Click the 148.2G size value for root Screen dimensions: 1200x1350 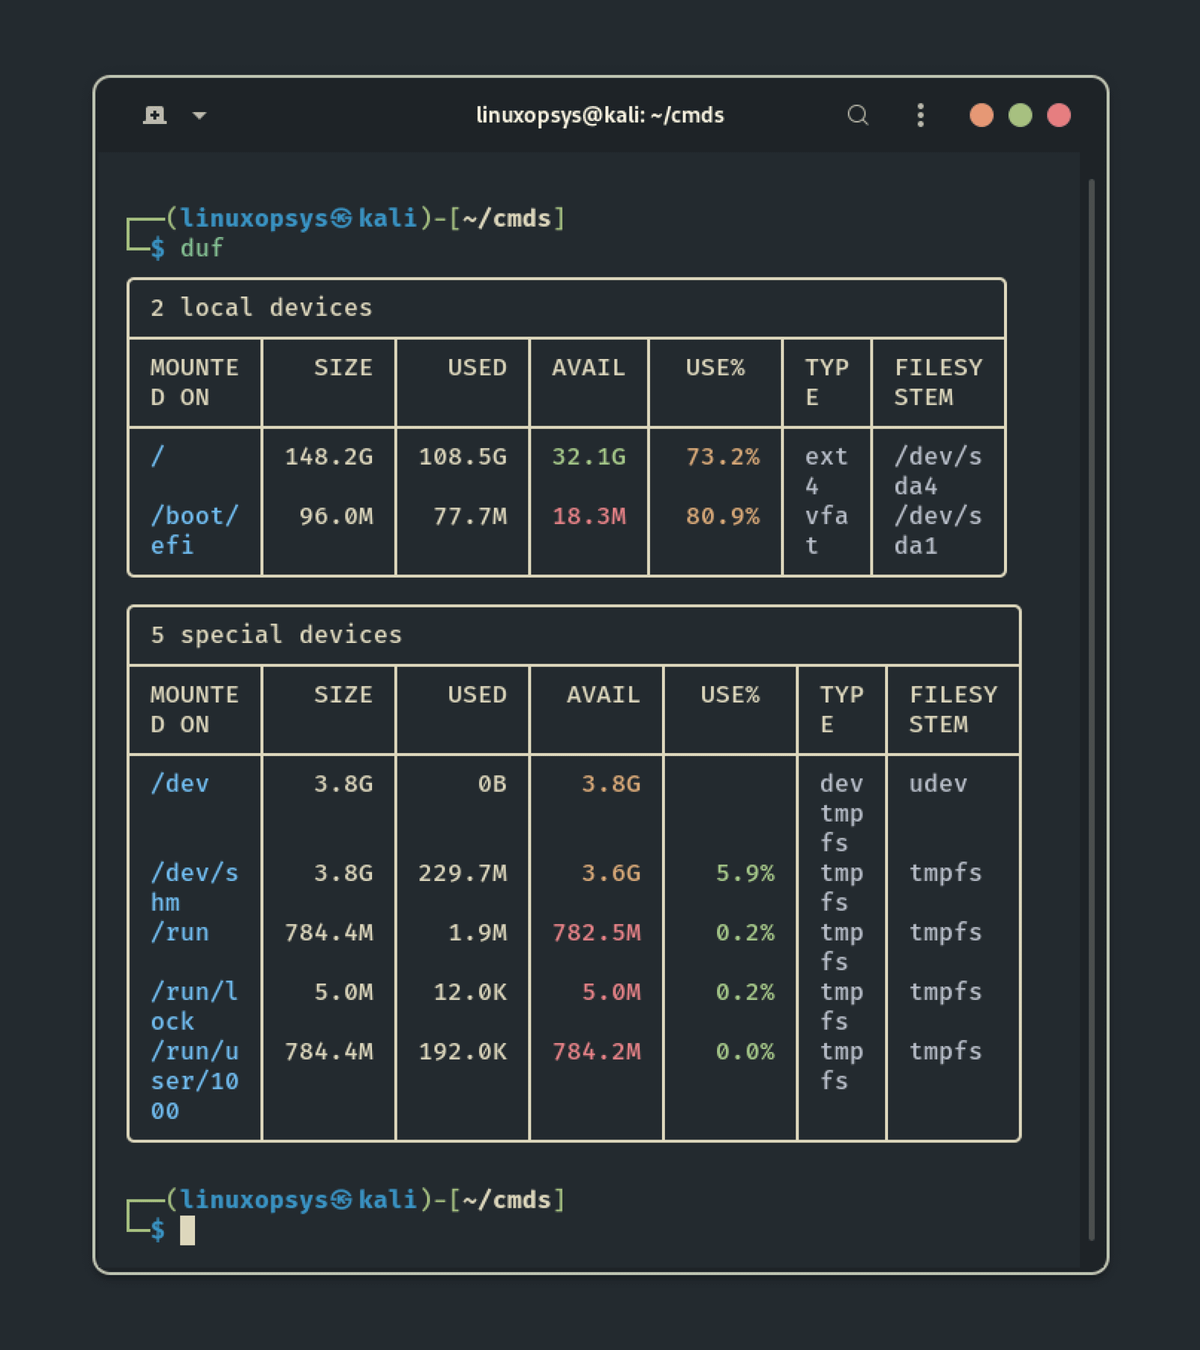pos(328,457)
